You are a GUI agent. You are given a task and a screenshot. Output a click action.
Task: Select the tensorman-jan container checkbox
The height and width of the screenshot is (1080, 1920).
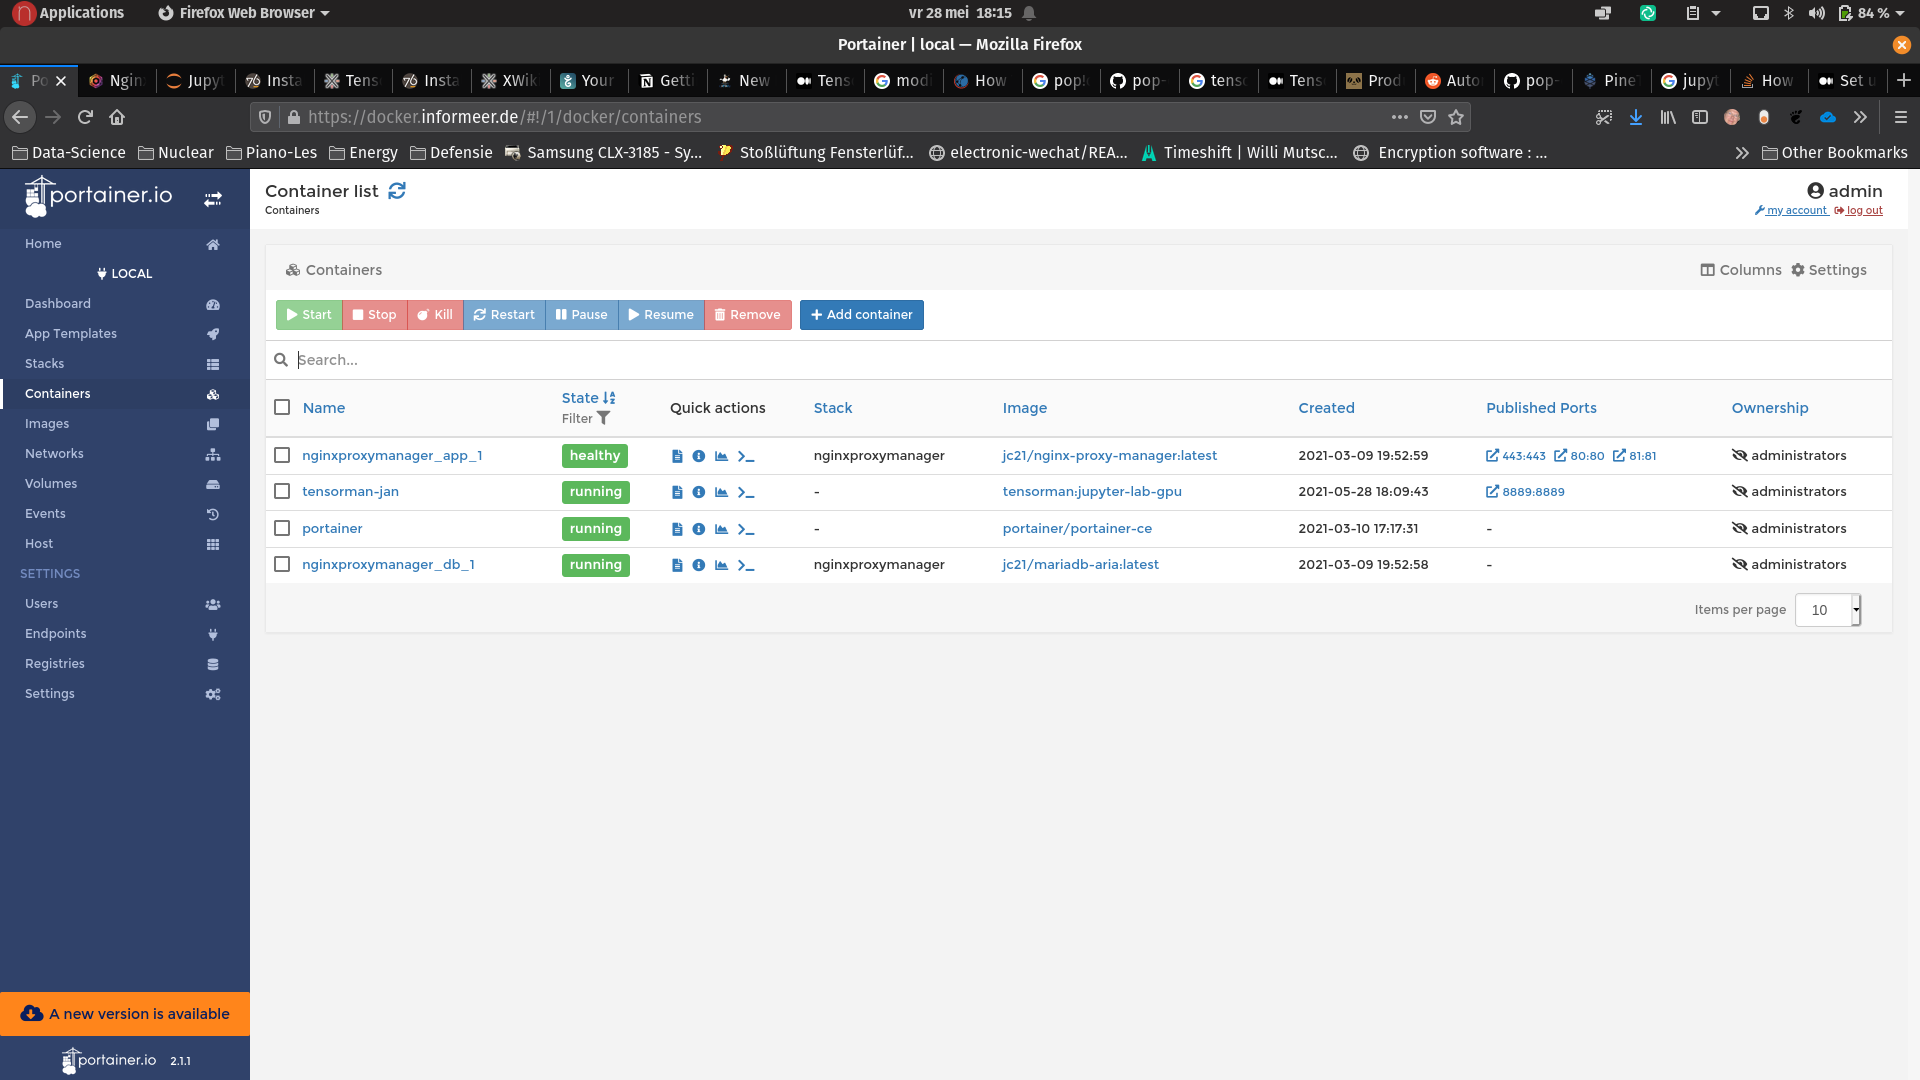click(x=282, y=492)
